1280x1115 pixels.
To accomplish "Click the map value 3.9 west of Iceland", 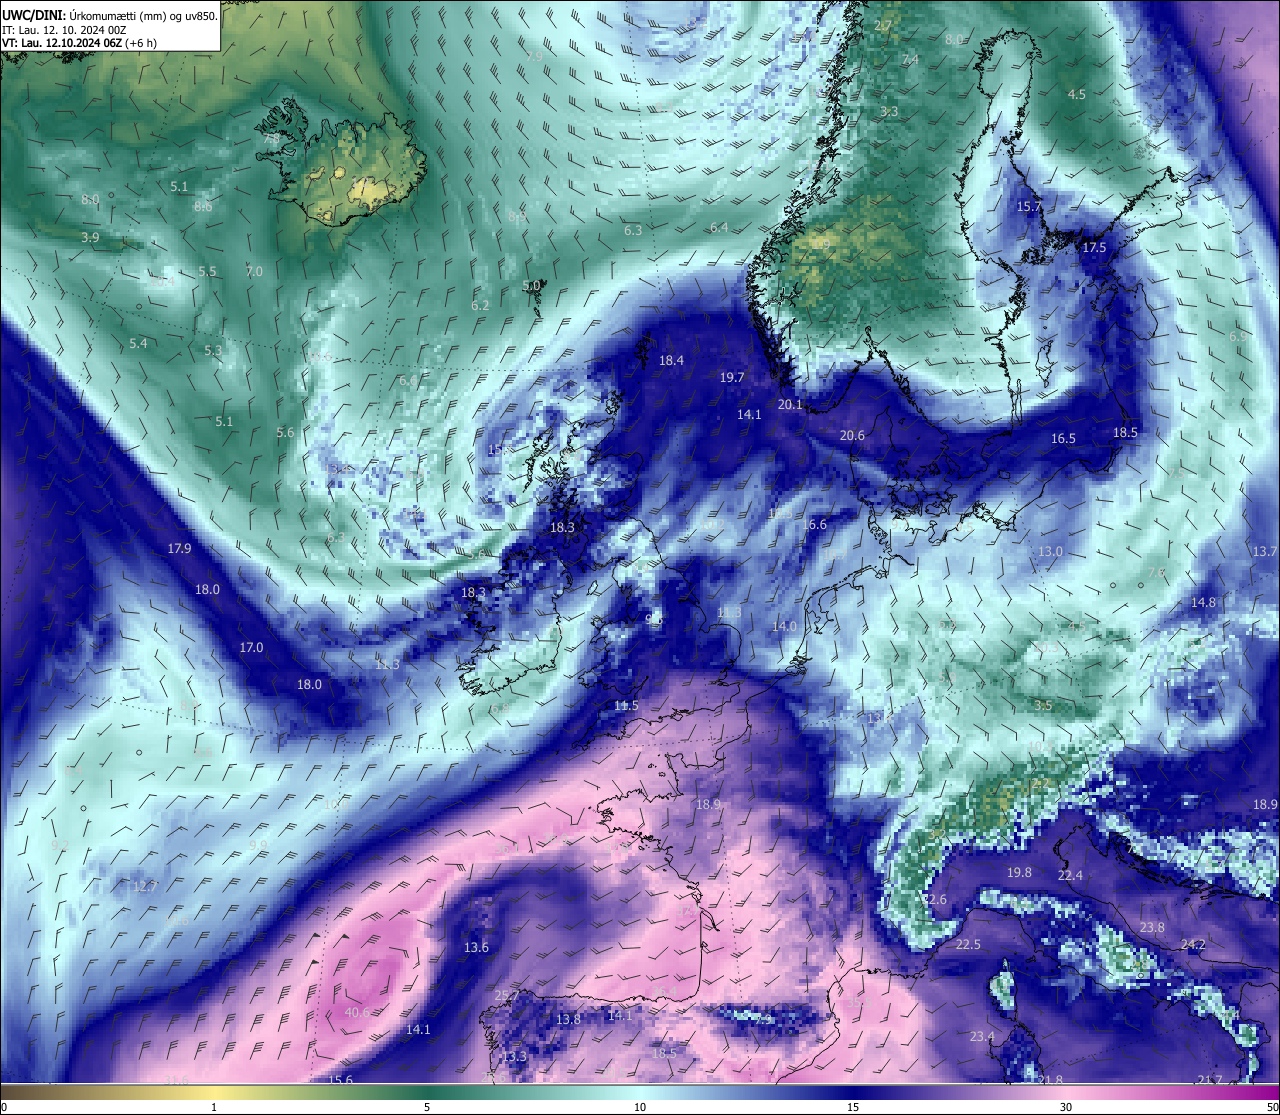I will coord(90,237).
